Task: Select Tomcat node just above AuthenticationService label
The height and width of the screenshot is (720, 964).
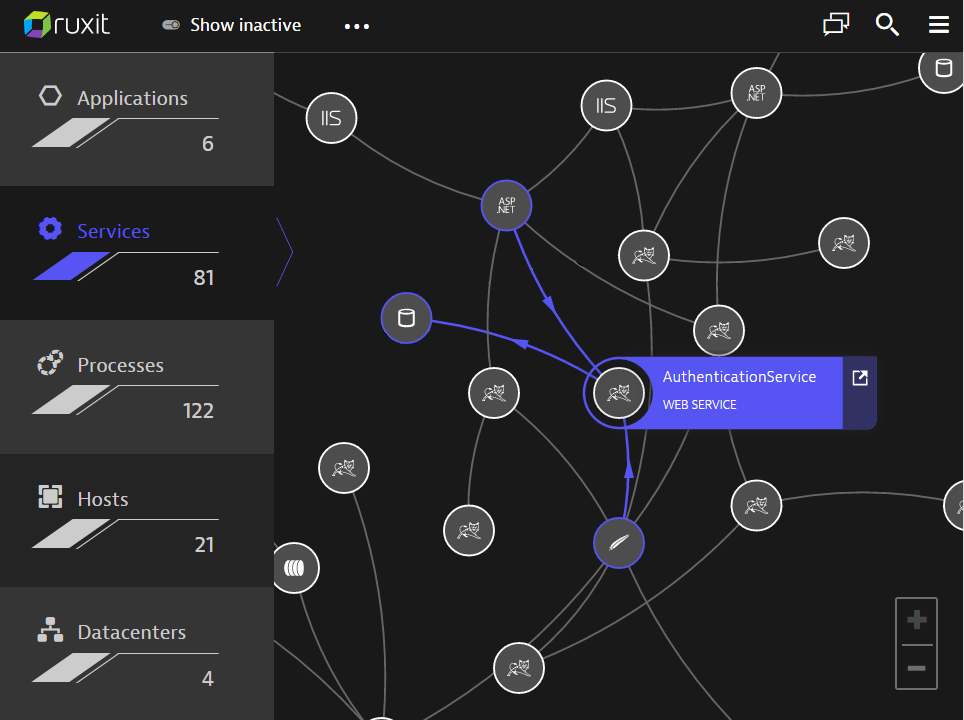Action: [x=719, y=330]
